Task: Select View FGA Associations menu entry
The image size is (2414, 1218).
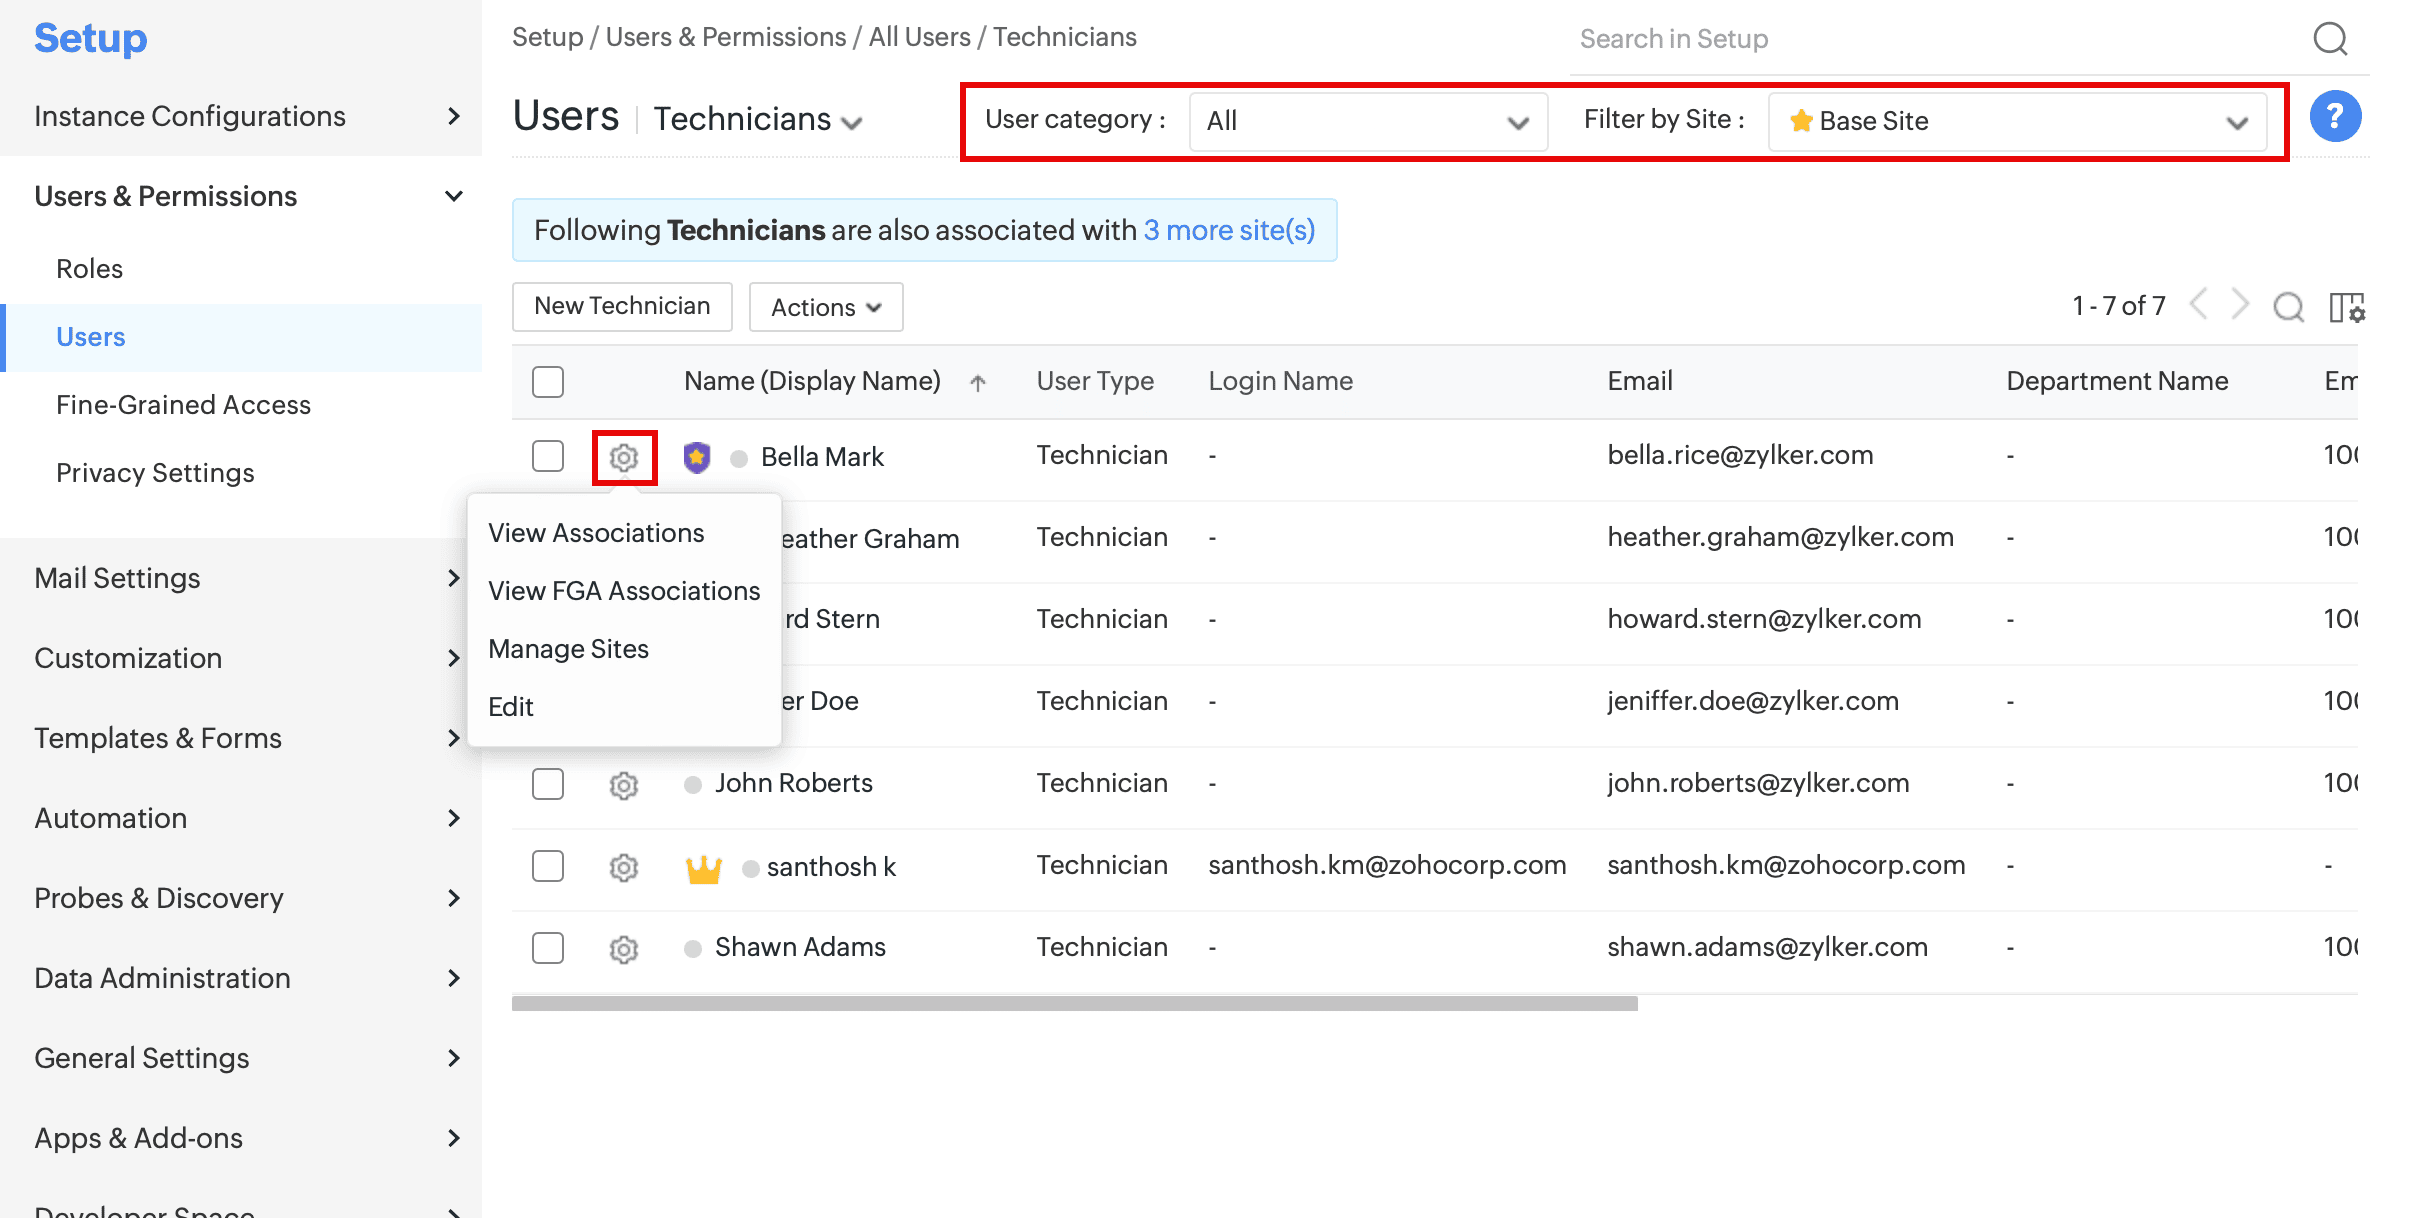Action: [x=624, y=591]
